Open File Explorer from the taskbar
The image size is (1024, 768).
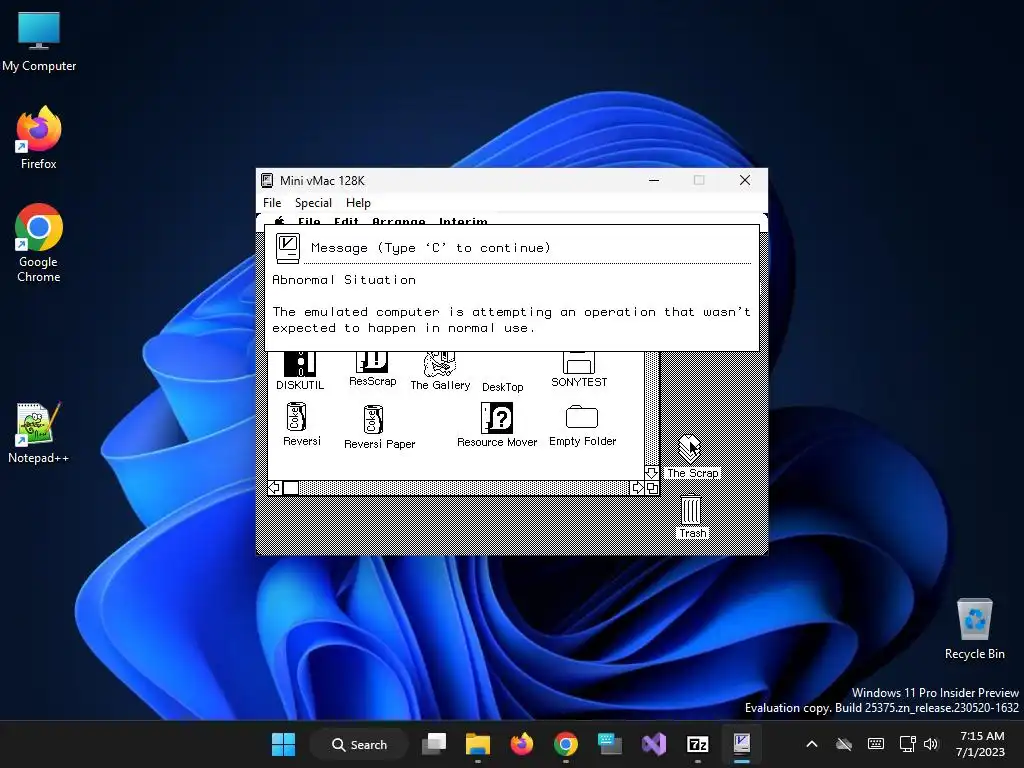tap(477, 744)
